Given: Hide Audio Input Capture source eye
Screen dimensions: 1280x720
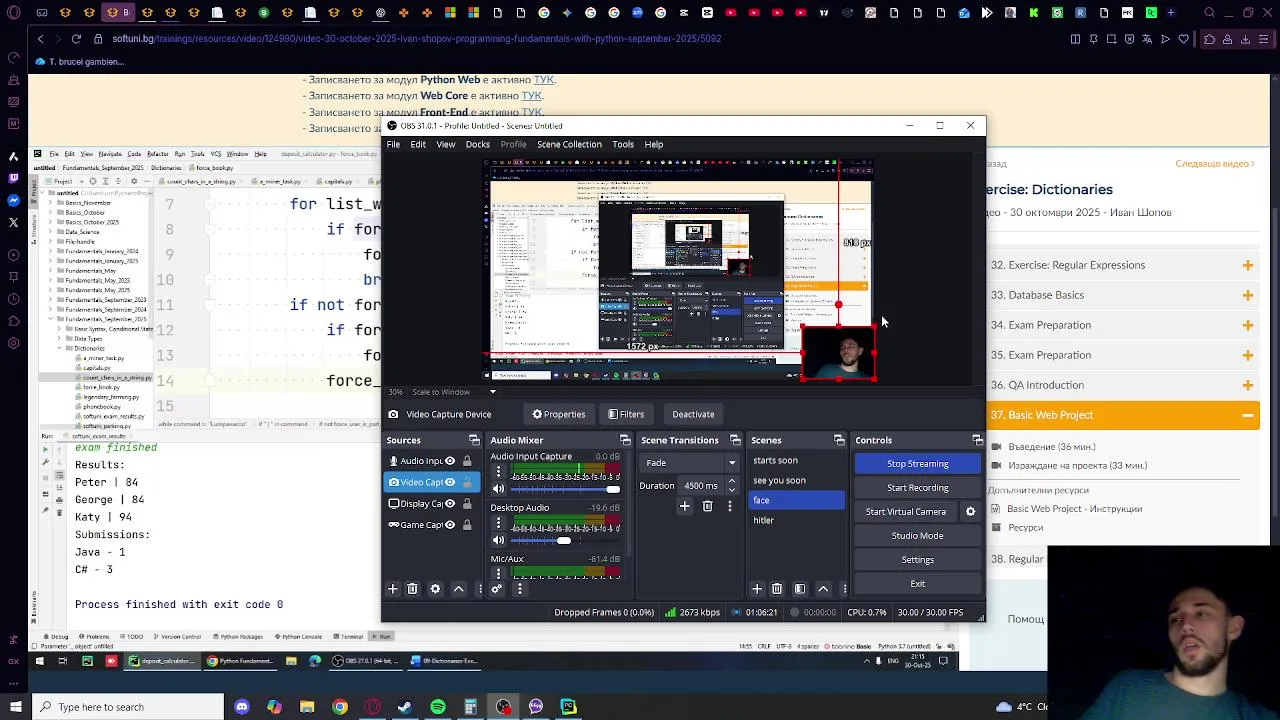Looking at the screenshot, I should pyautogui.click(x=450, y=461).
